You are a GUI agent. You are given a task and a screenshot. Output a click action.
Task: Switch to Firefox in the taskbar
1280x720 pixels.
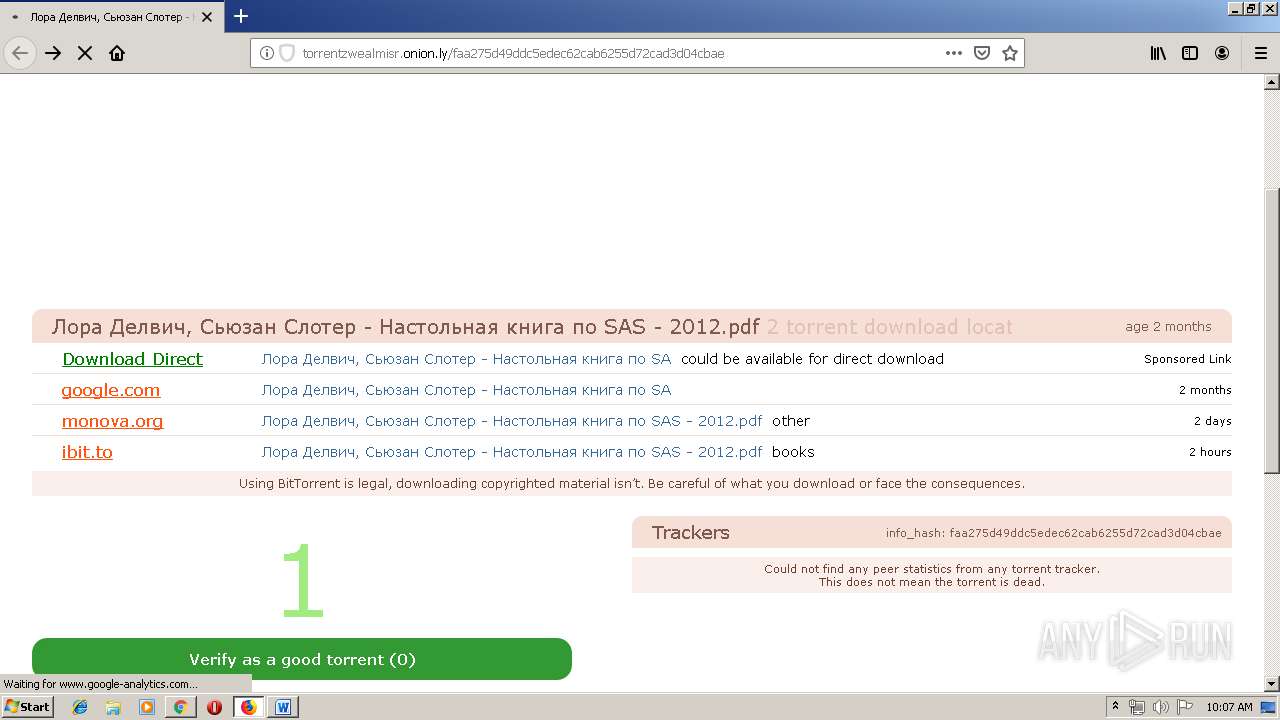point(248,707)
